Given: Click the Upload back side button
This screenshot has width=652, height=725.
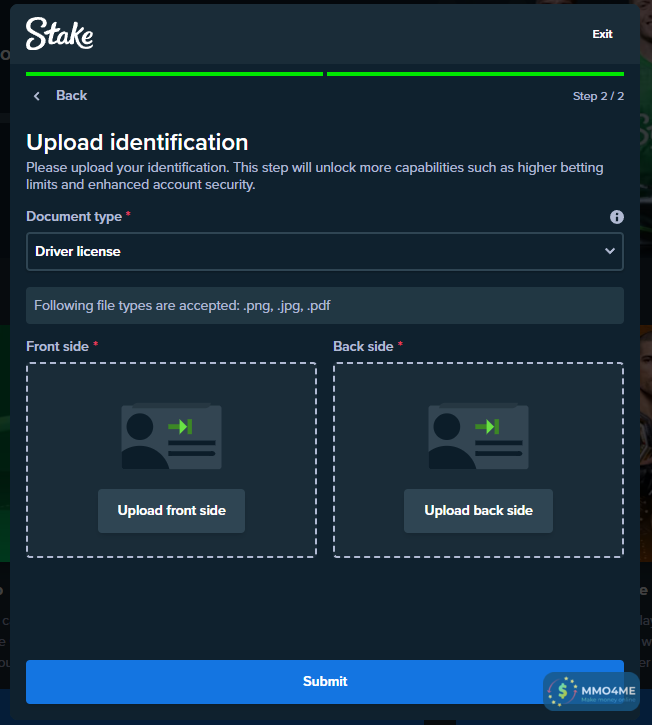Looking at the screenshot, I should (478, 510).
